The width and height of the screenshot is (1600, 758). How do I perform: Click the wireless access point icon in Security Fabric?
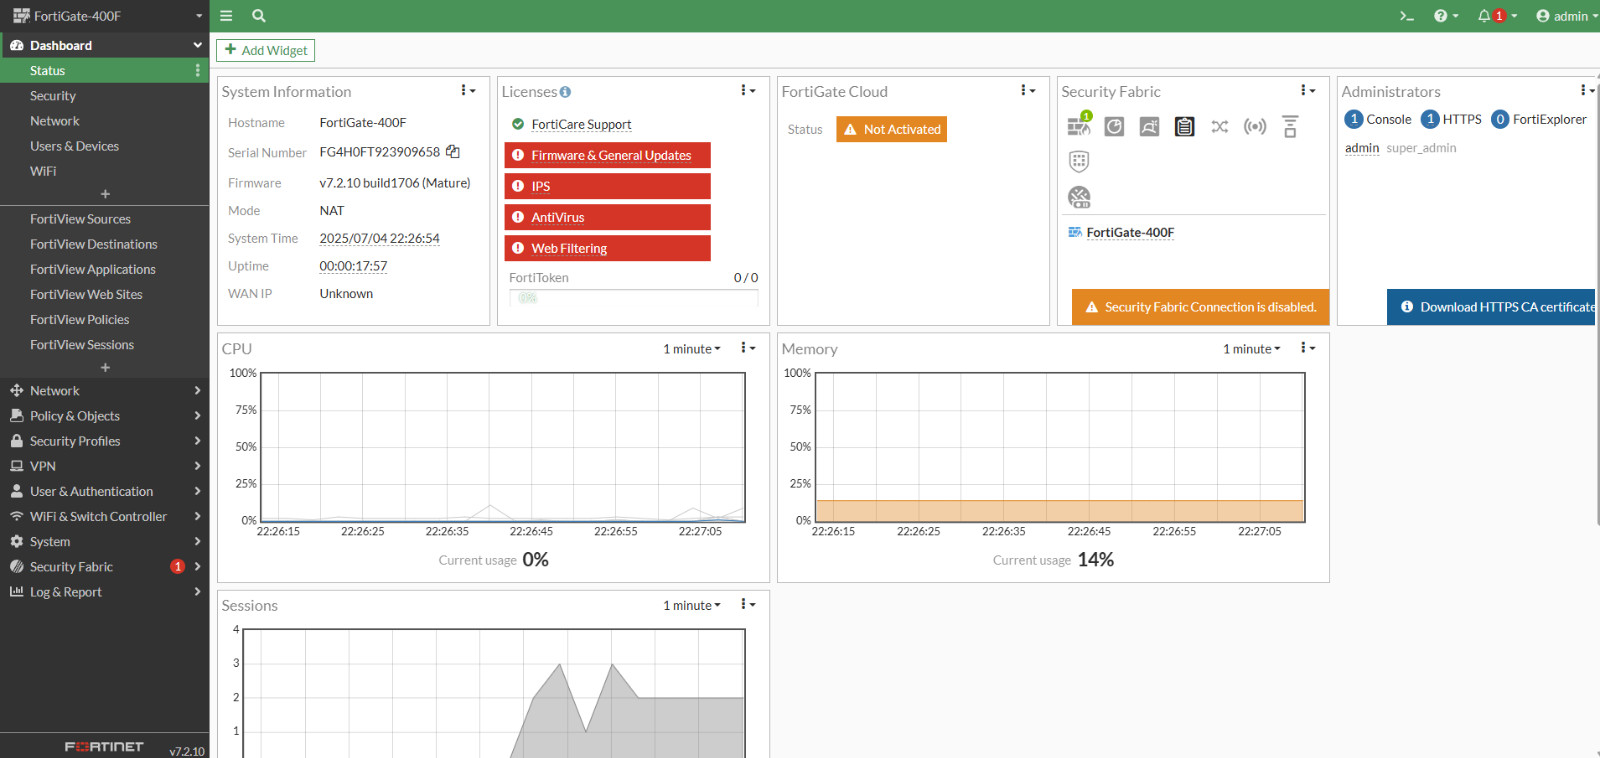(1255, 126)
